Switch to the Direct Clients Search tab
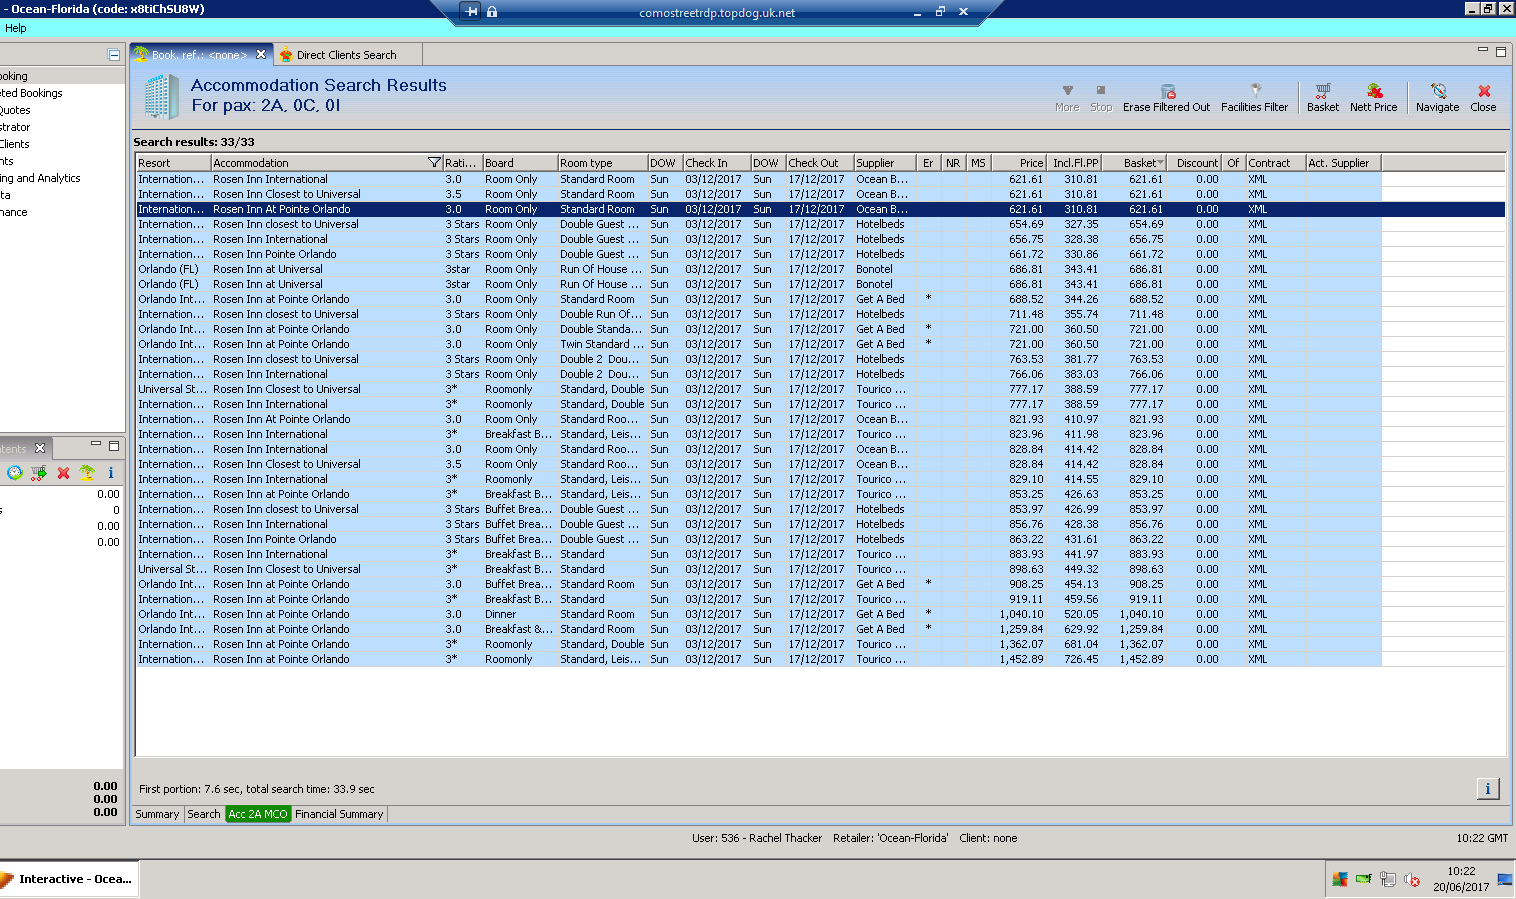Viewport: 1516px width, 899px height. coord(346,55)
